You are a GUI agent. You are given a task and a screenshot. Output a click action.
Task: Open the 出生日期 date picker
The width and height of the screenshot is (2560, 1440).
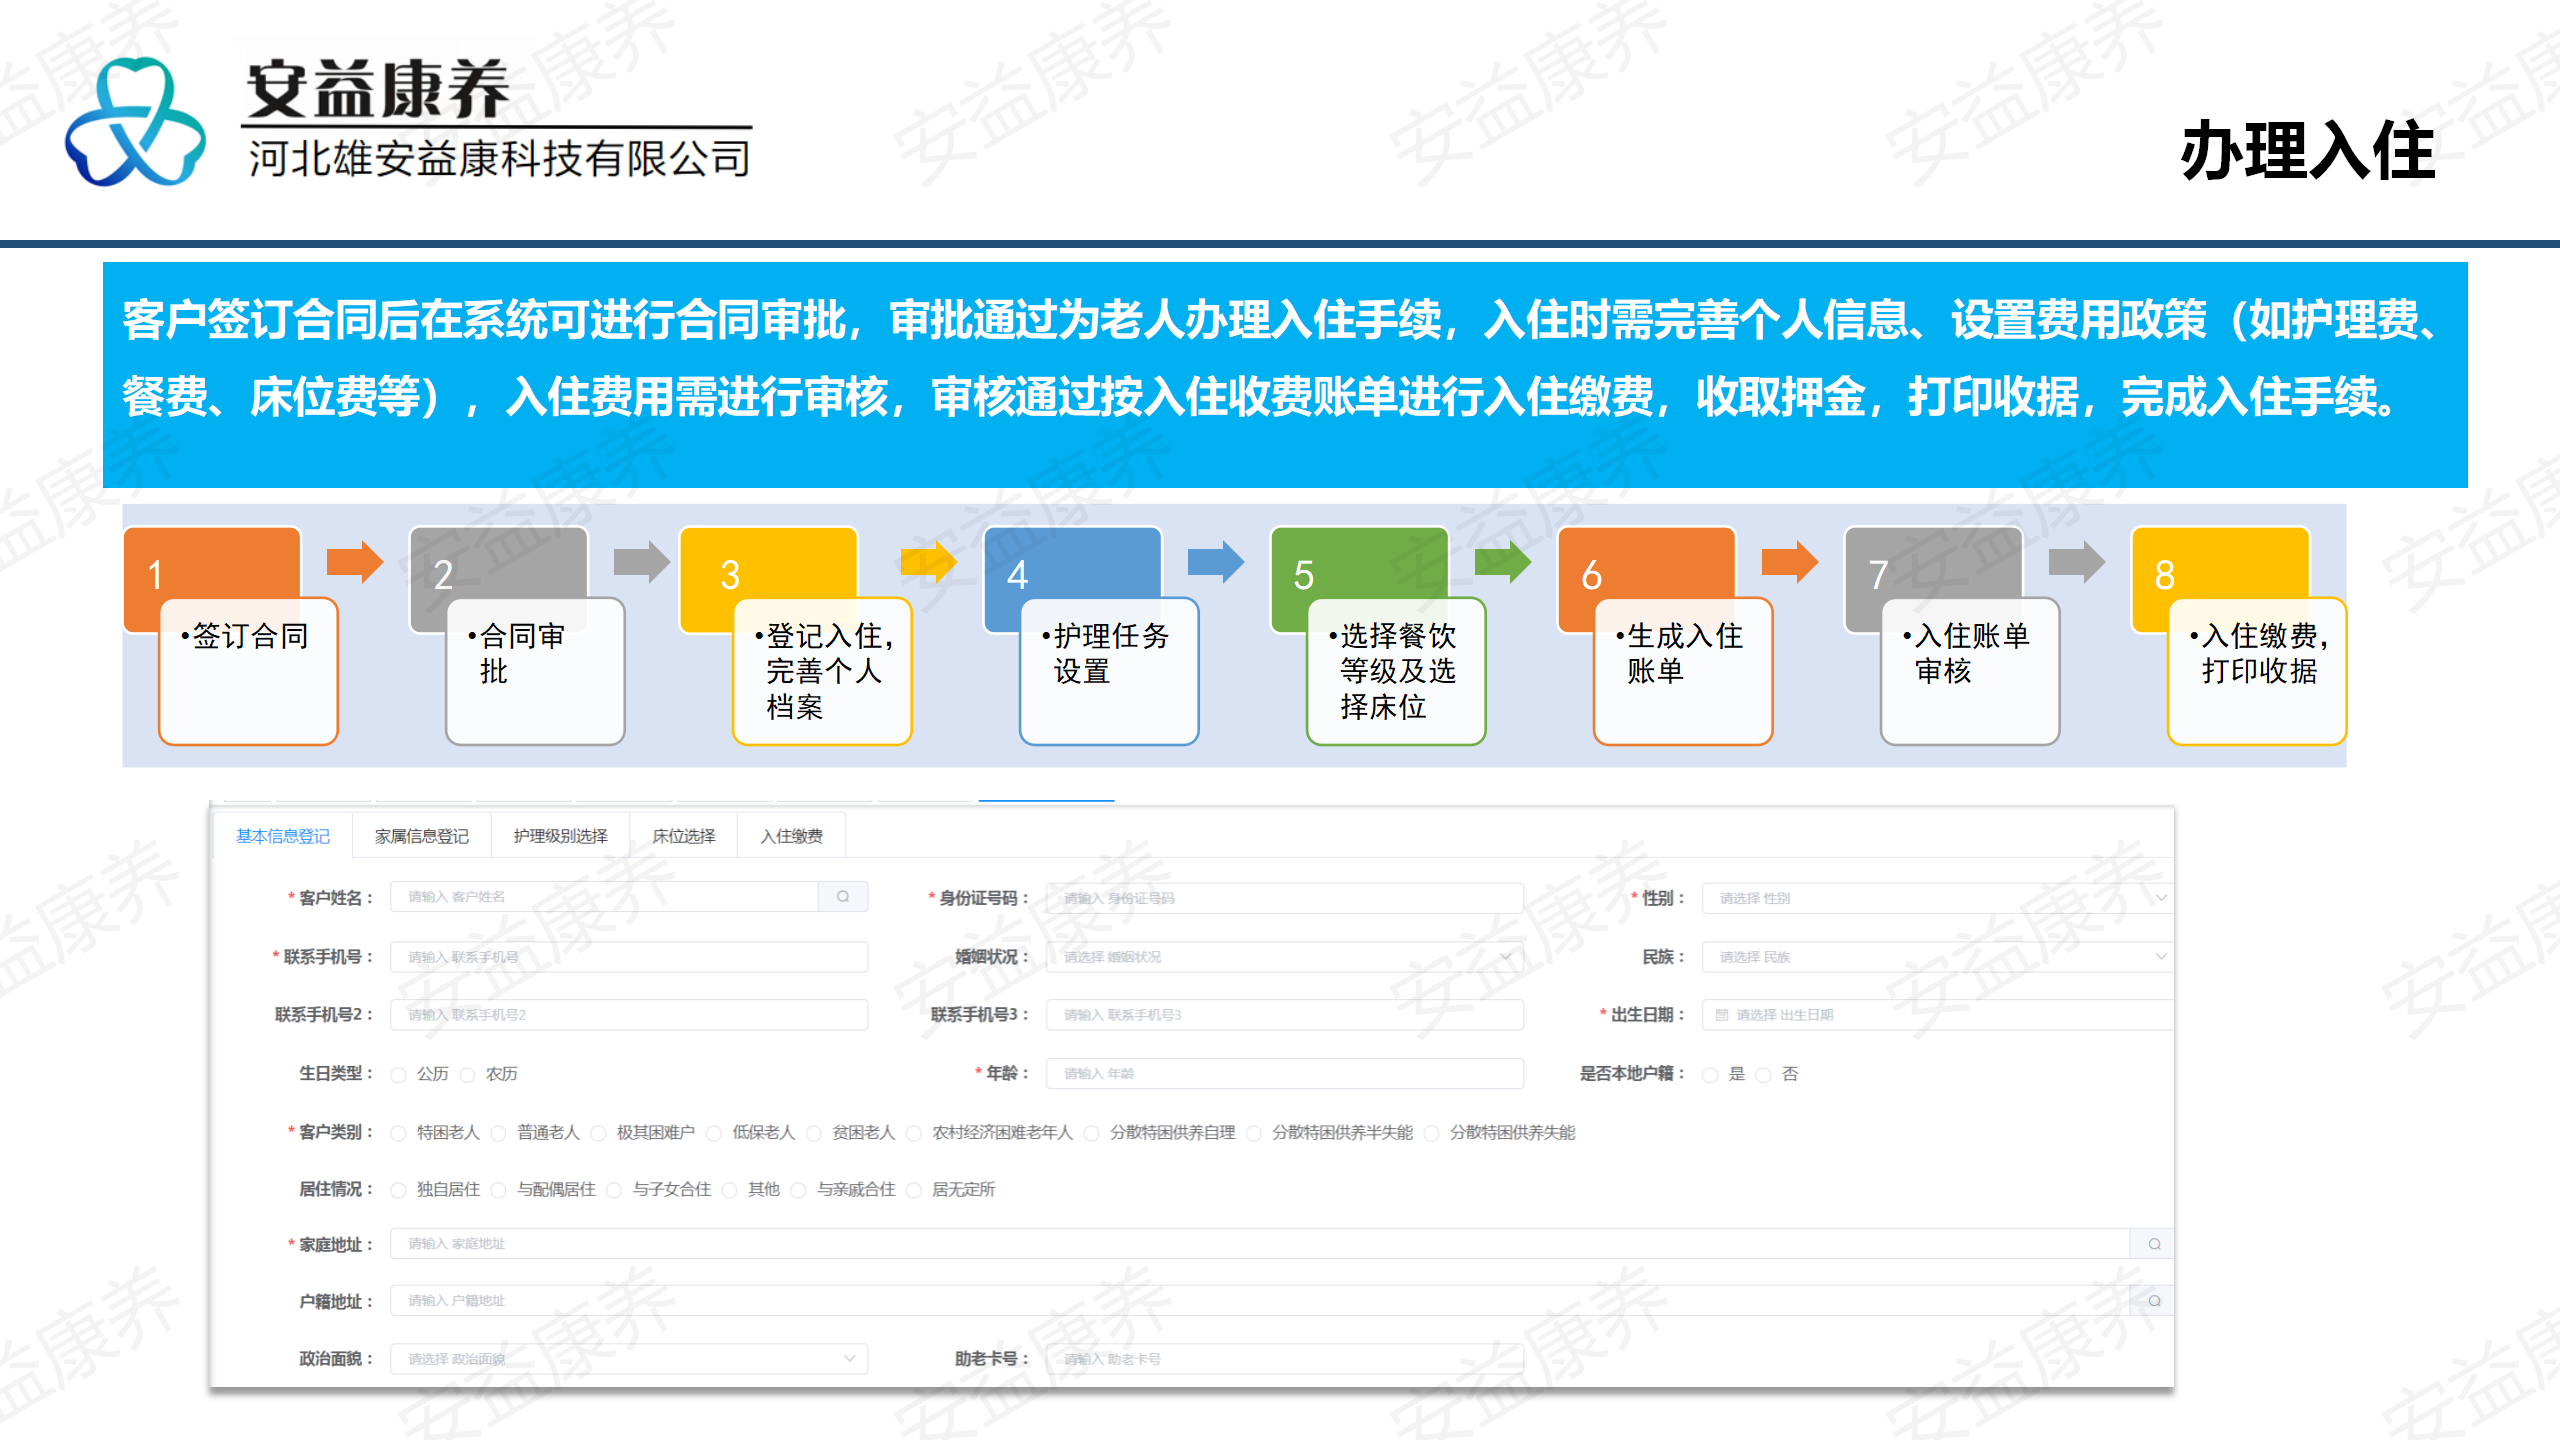[x=1938, y=1015]
